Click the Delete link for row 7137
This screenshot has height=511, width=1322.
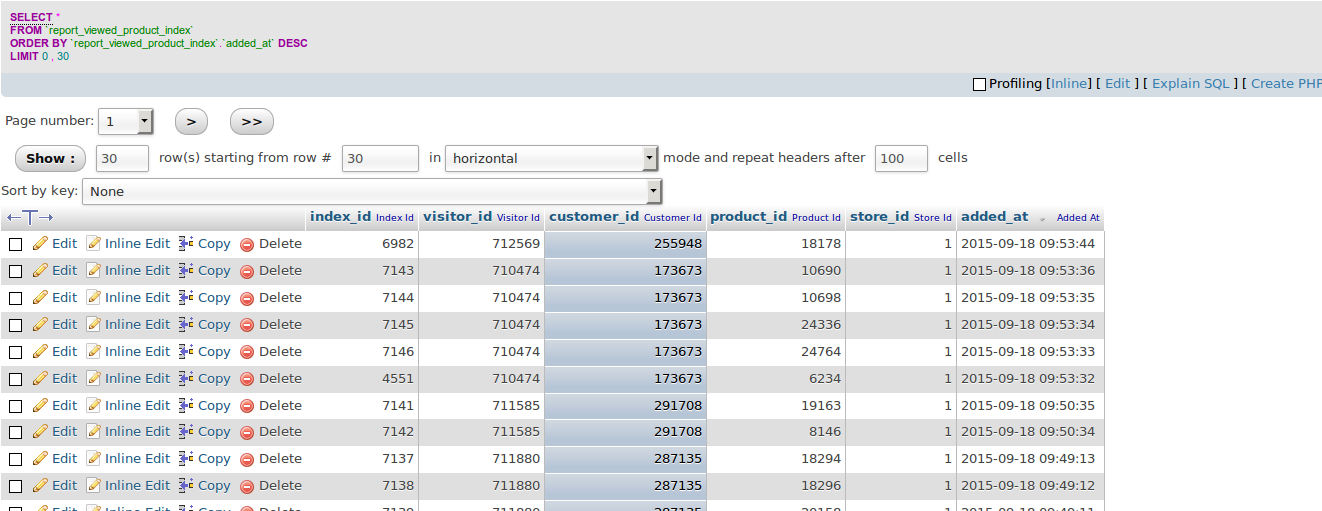point(280,459)
